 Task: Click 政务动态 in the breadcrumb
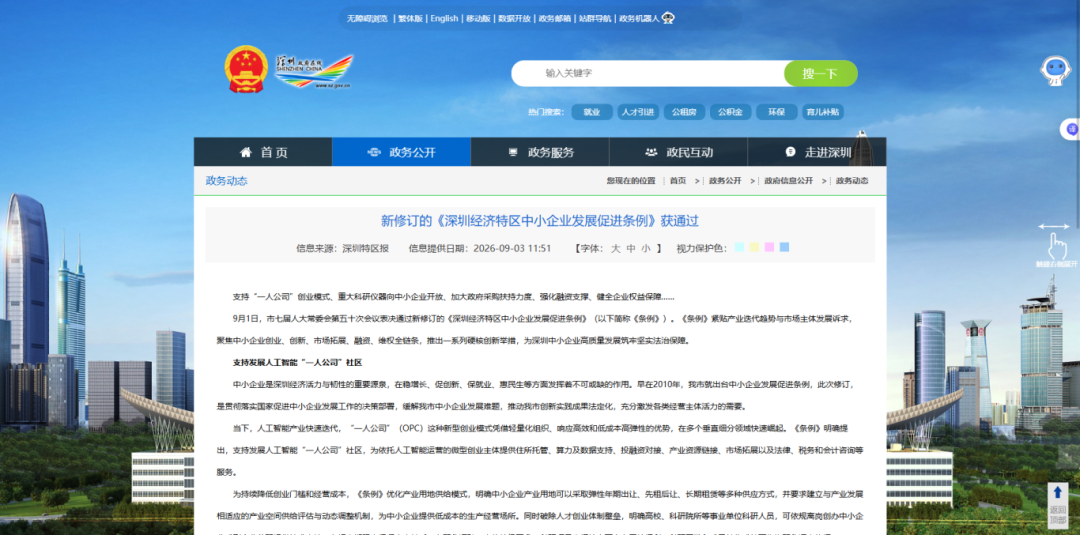pos(852,181)
